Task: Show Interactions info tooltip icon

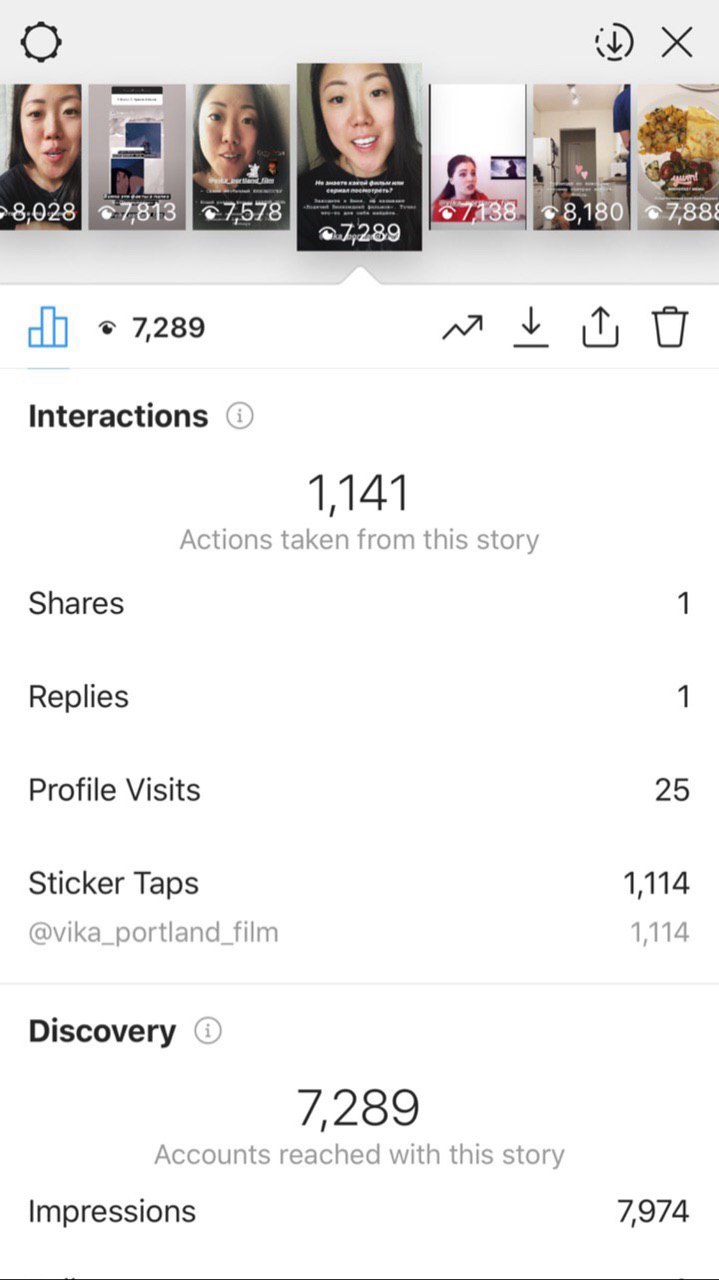Action: point(239,416)
